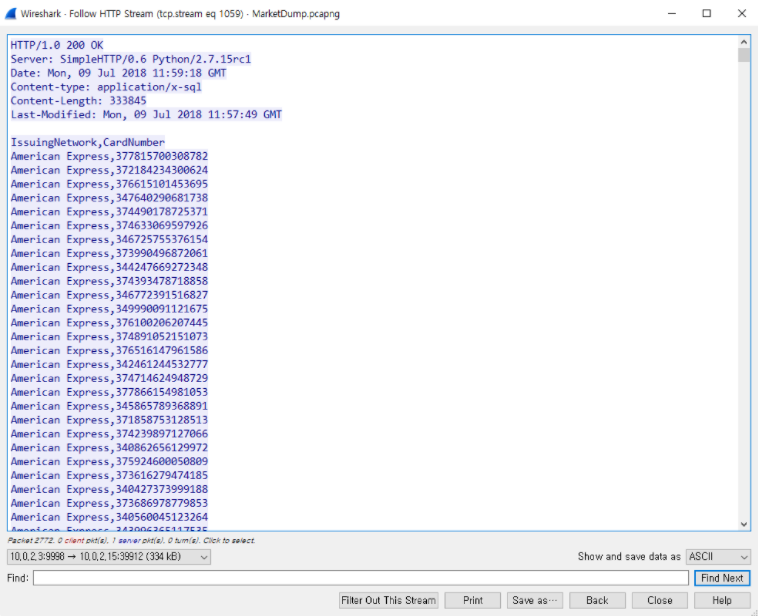Open the Show and save data as ASCII dropdown
Image resolution: width=758 pixels, height=616 pixels.
coord(718,557)
